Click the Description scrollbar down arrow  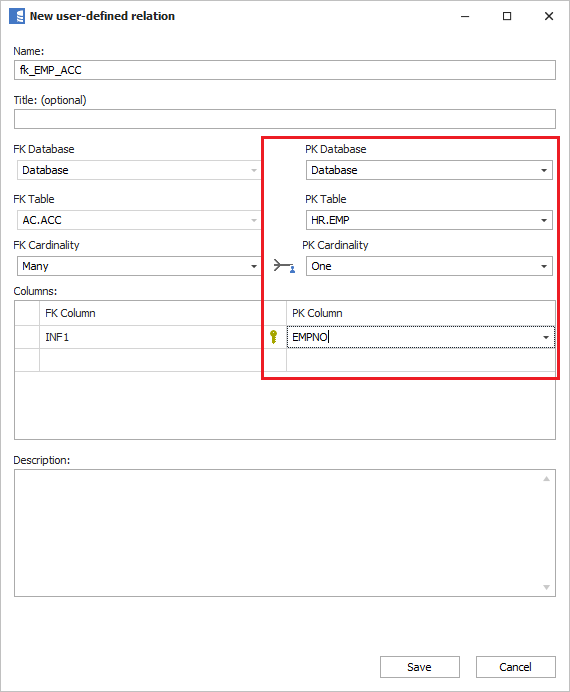coord(547,587)
